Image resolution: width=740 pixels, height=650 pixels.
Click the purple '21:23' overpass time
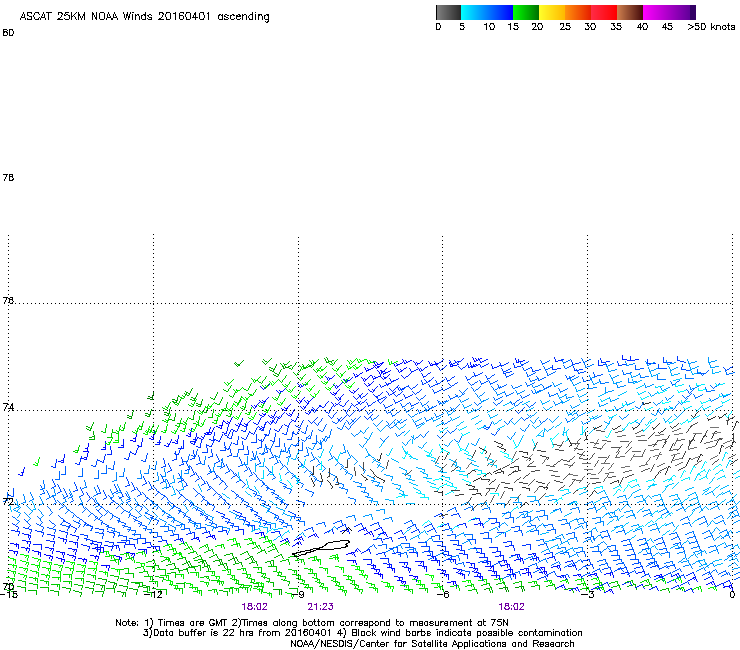click(320, 607)
